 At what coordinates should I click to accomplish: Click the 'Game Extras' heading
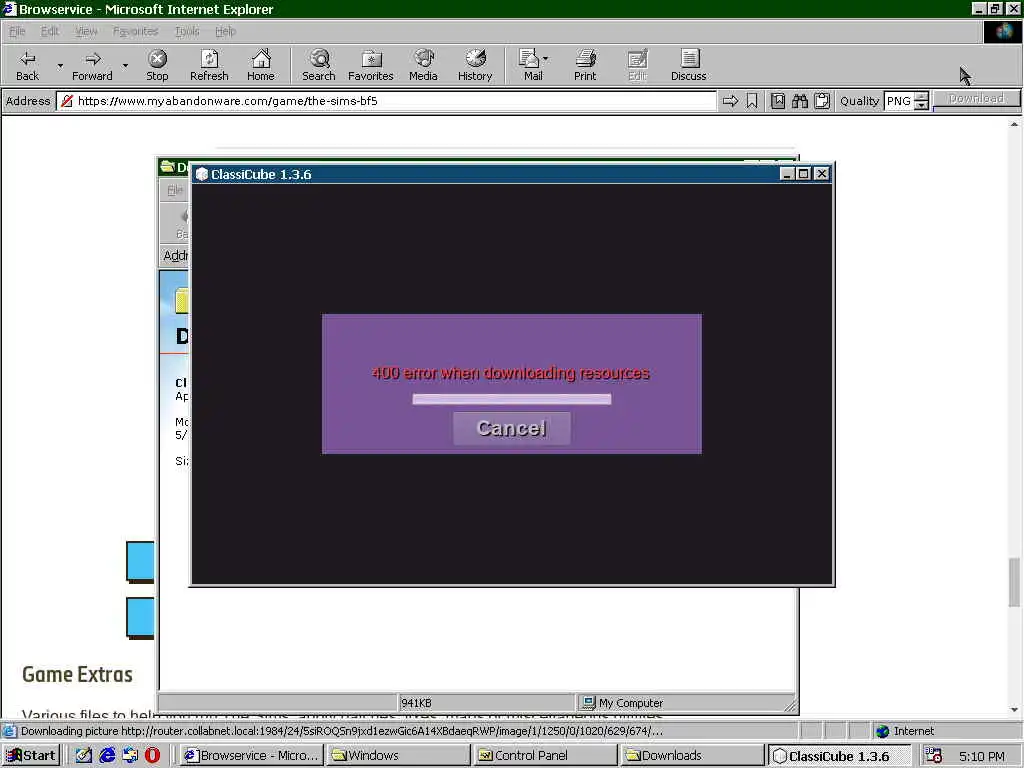pos(77,674)
